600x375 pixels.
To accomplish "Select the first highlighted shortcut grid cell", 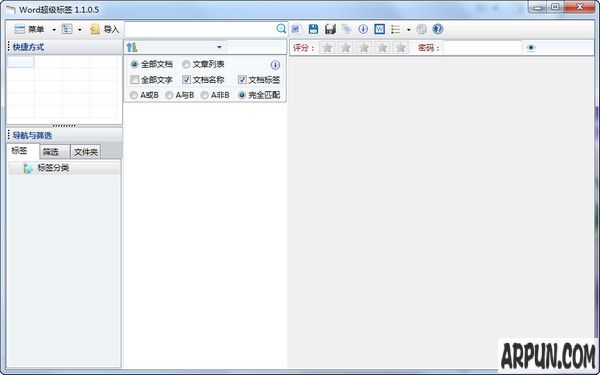I will [21, 62].
